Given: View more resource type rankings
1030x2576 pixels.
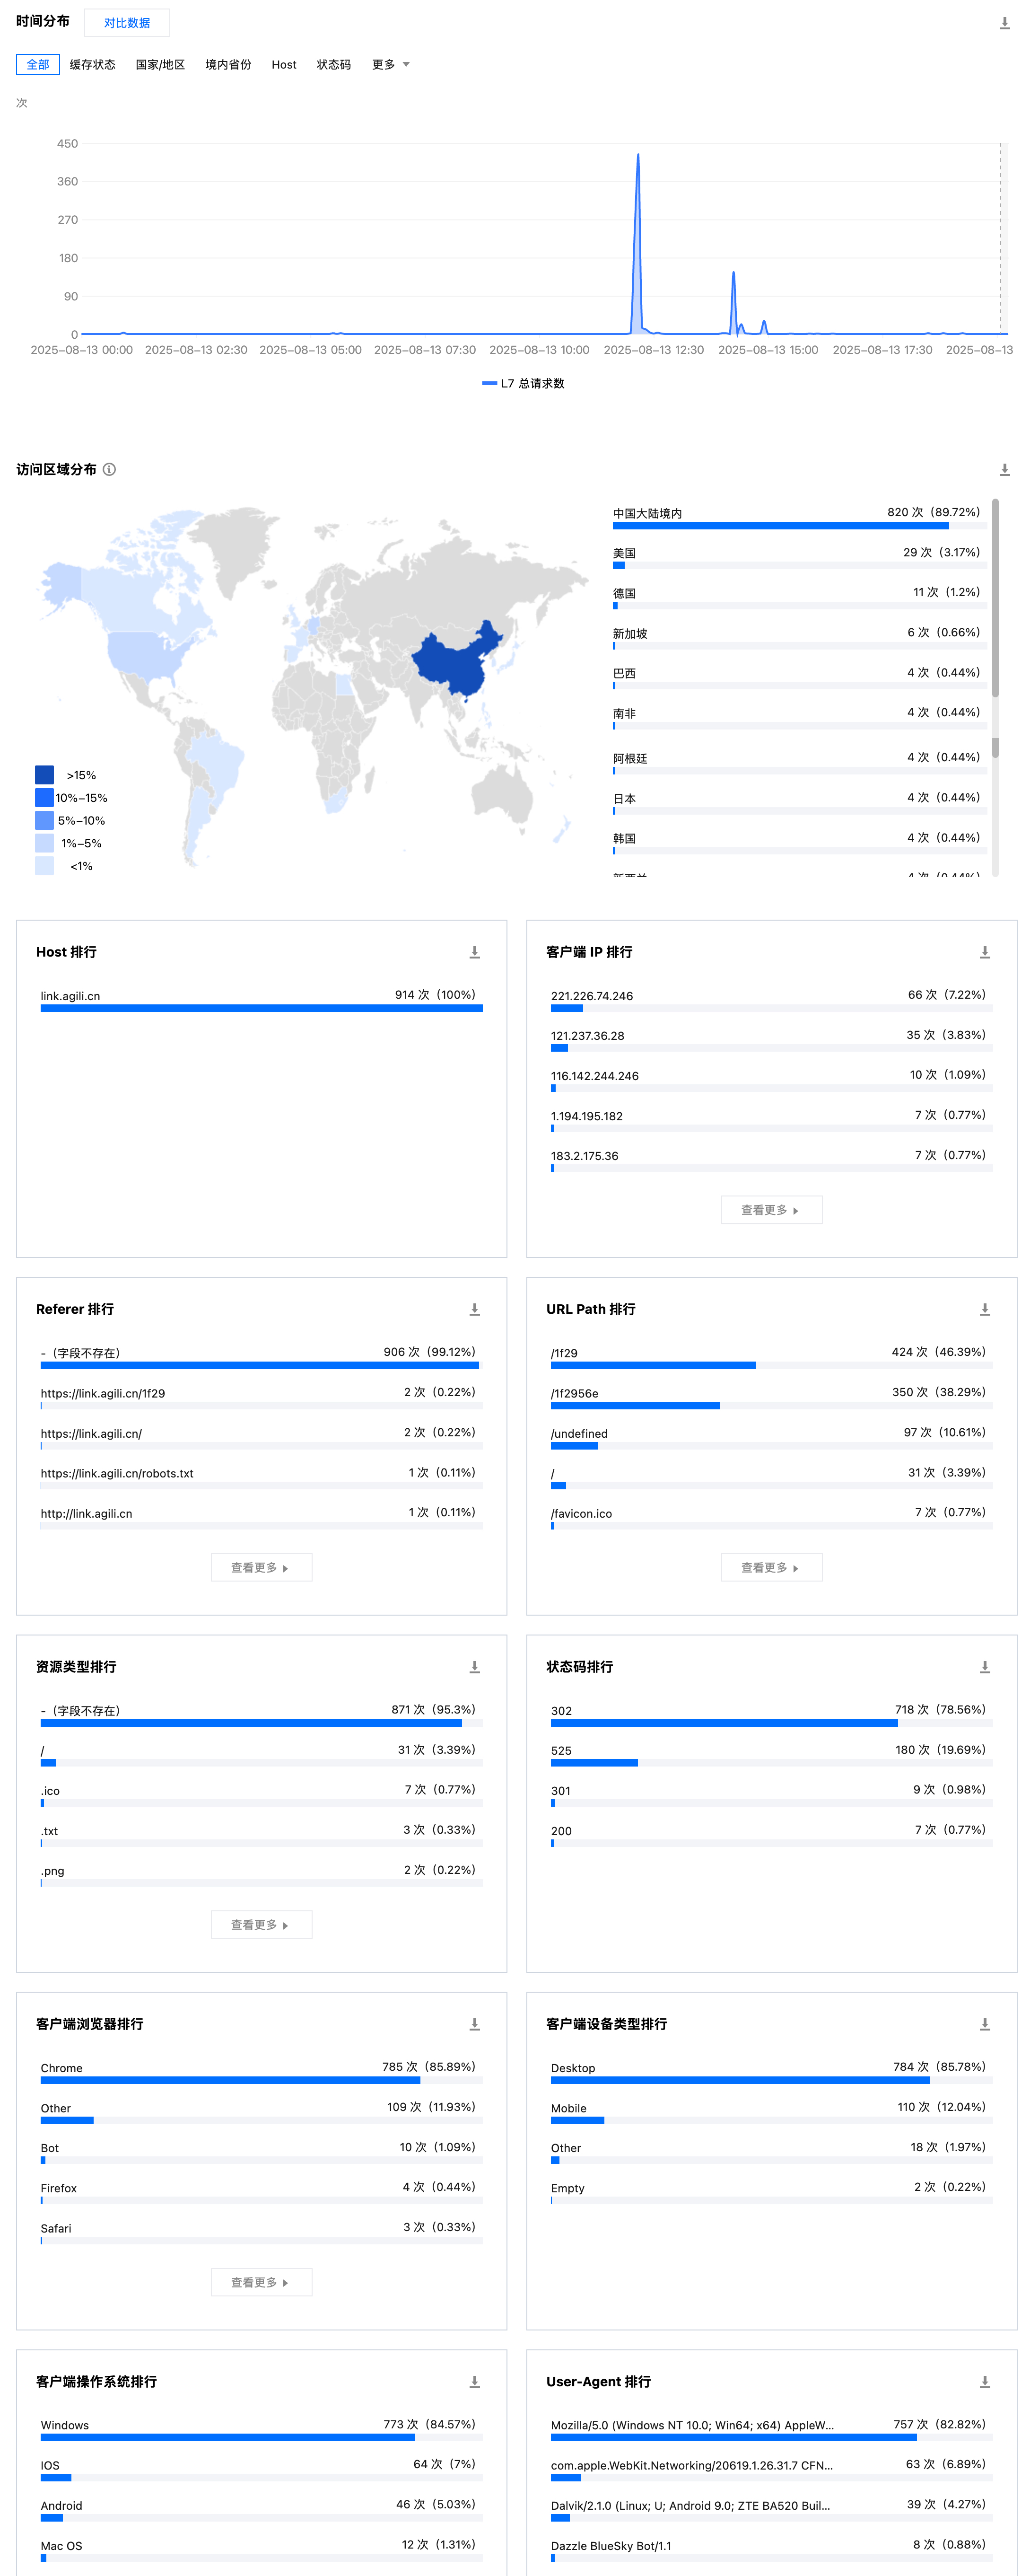Looking at the screenshot, I should (261, 1924).
